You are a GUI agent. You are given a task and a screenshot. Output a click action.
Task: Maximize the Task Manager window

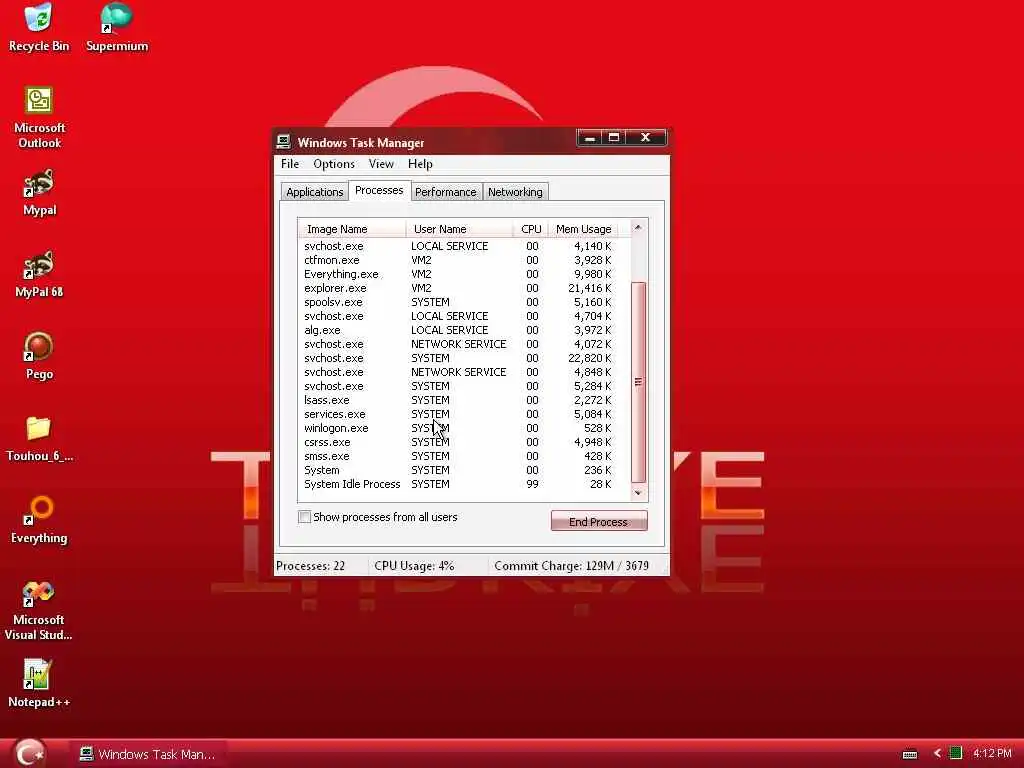(614, 137)
